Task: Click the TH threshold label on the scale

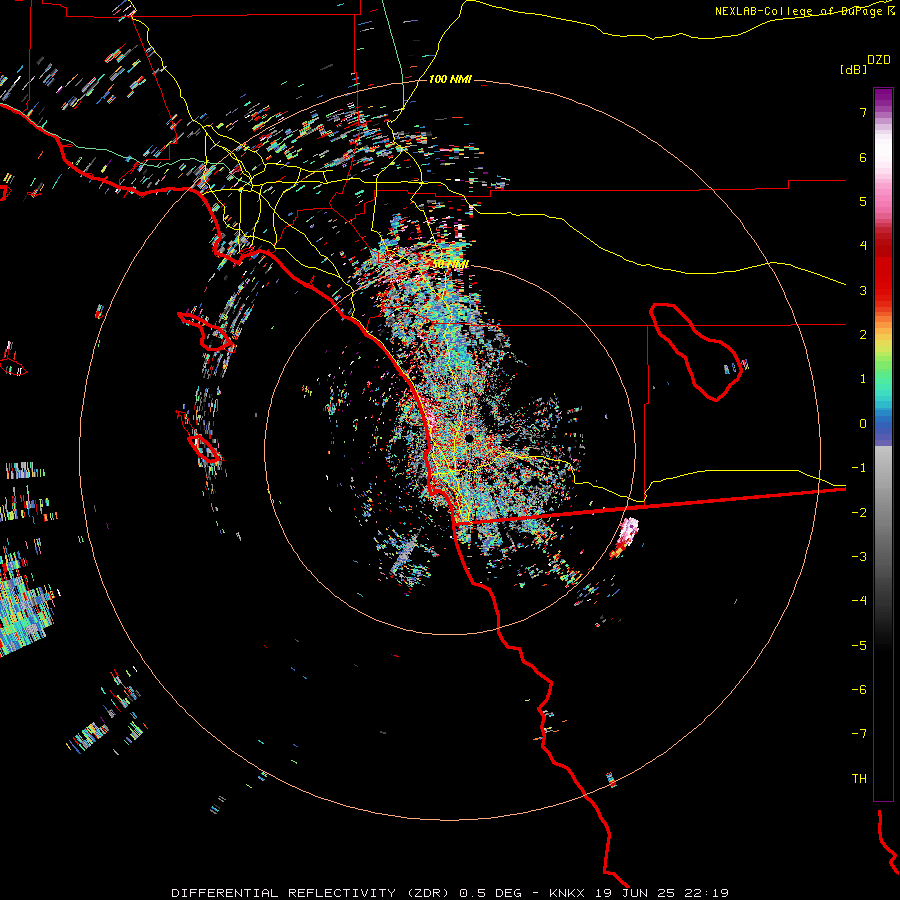Action: pyautogui.click(x=859, y=778)
